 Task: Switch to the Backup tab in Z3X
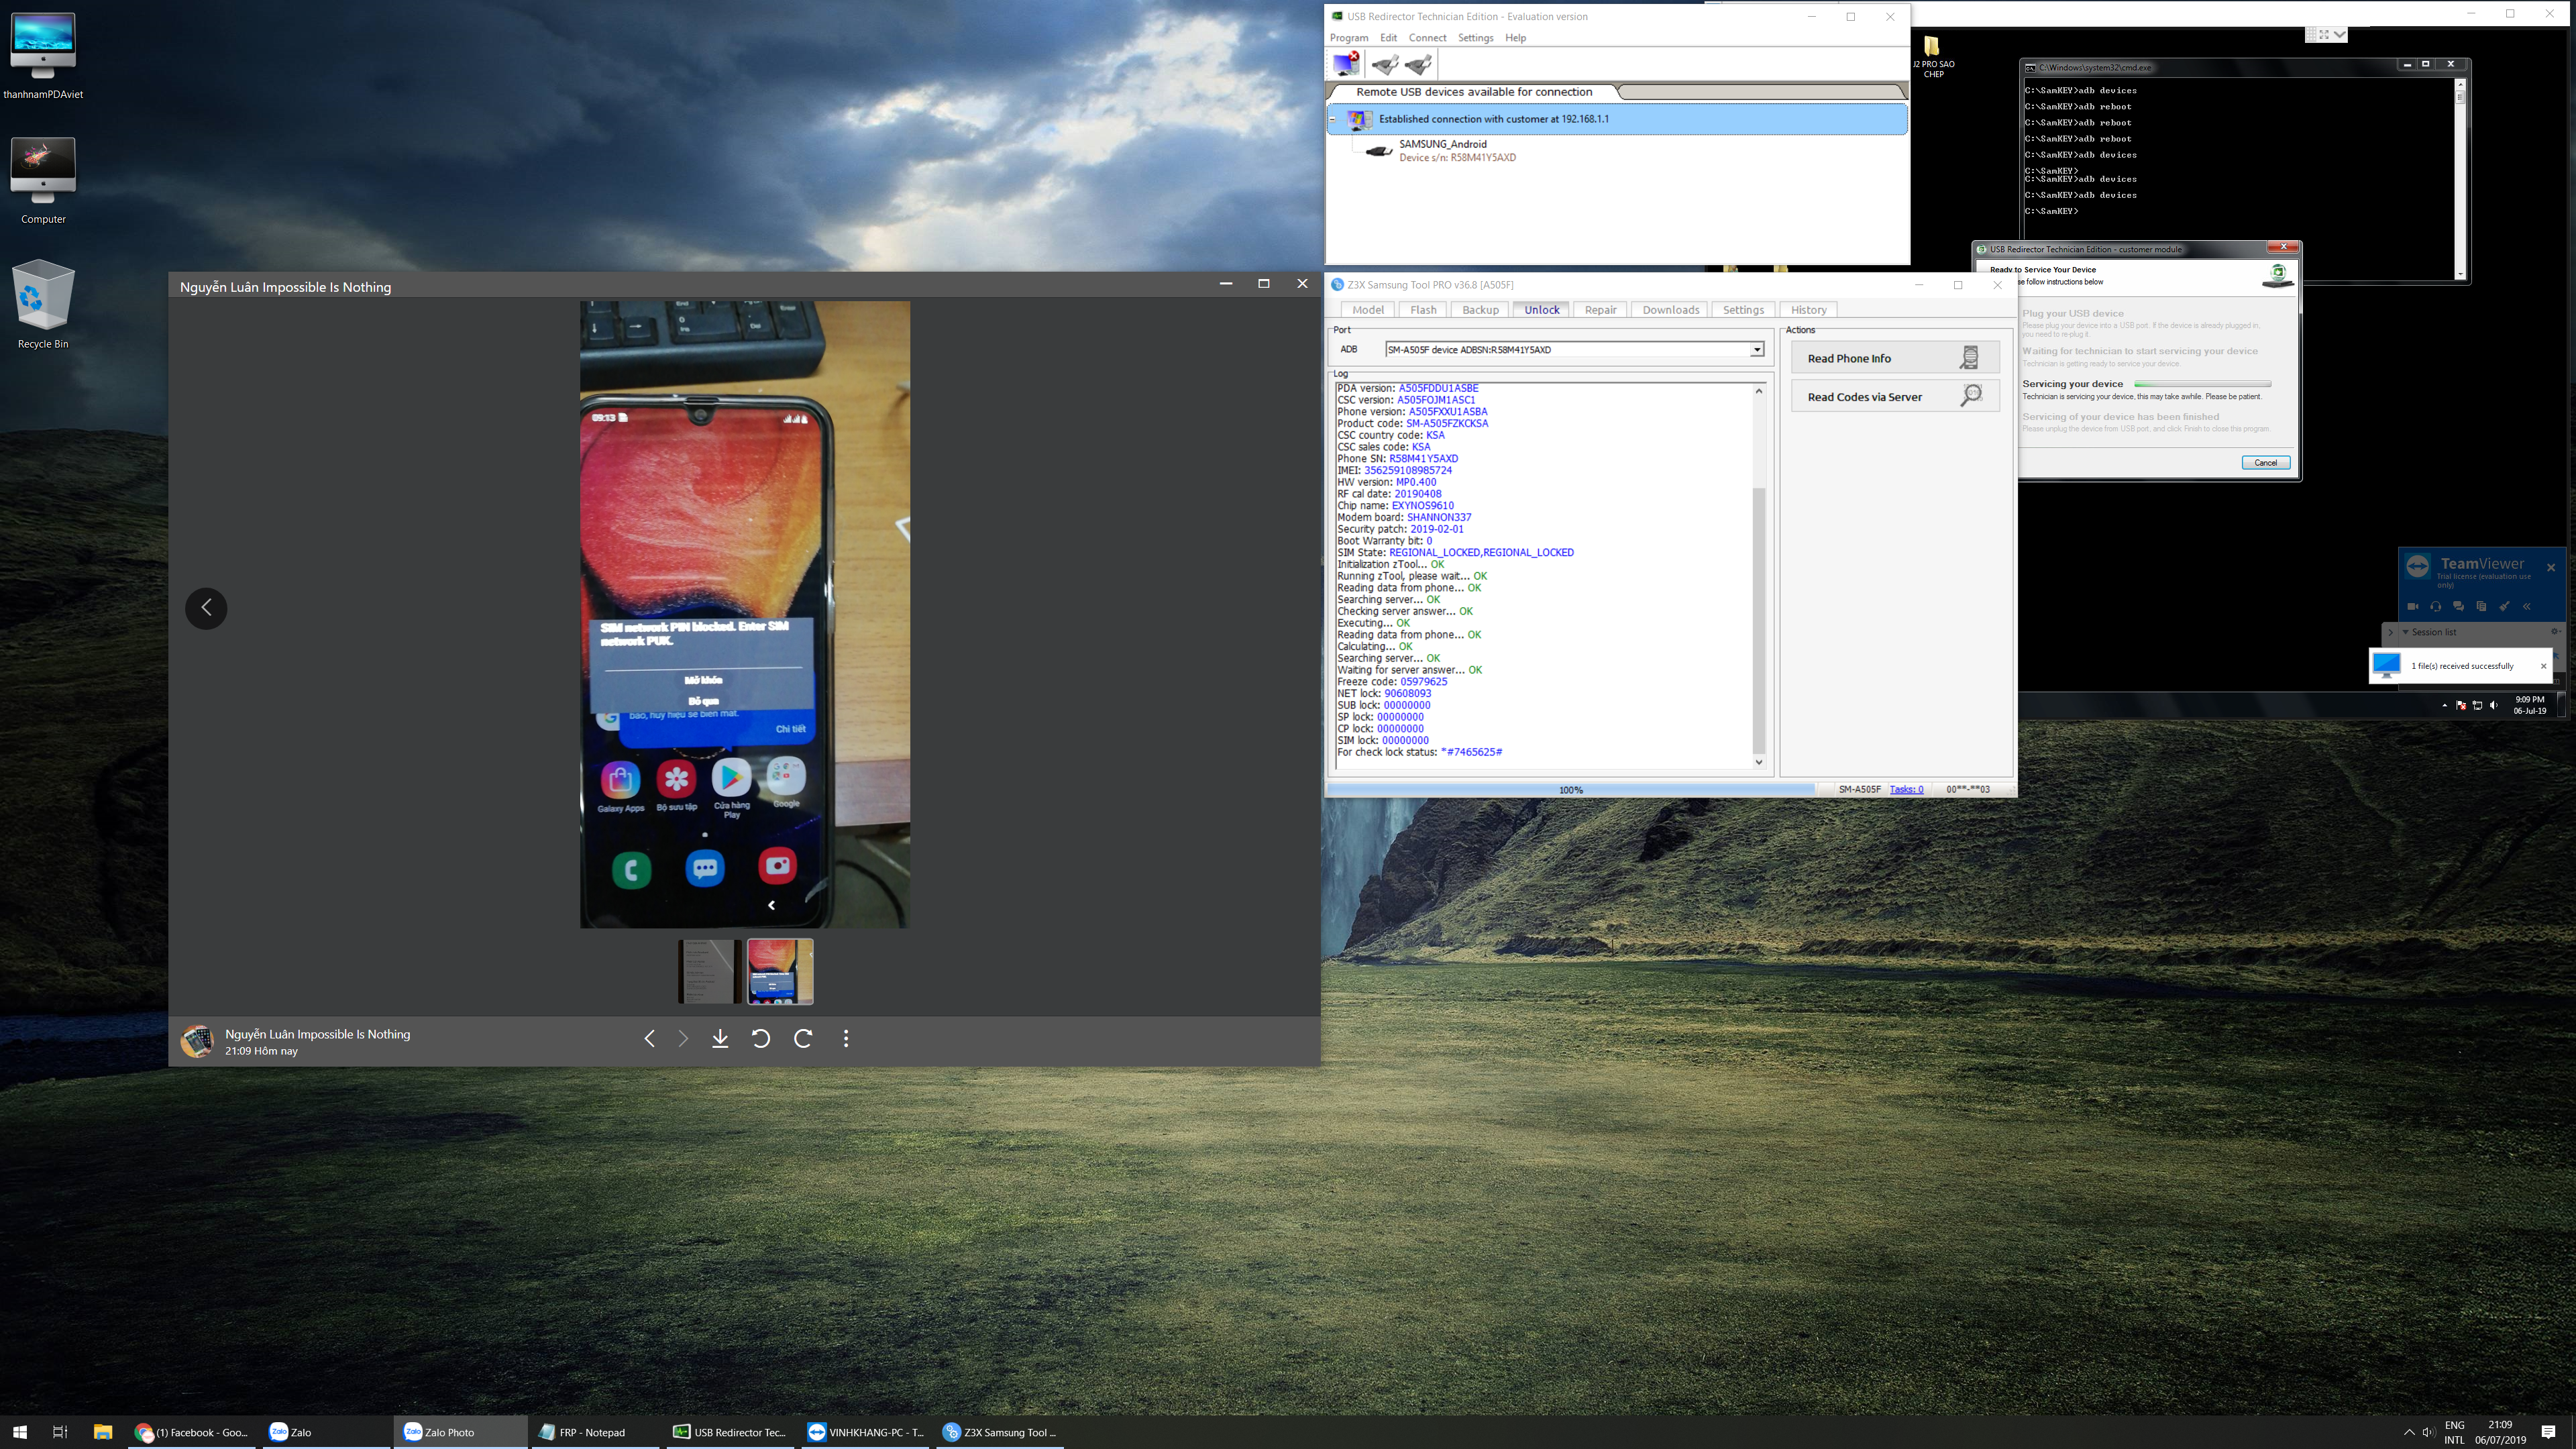[1480, 310]
